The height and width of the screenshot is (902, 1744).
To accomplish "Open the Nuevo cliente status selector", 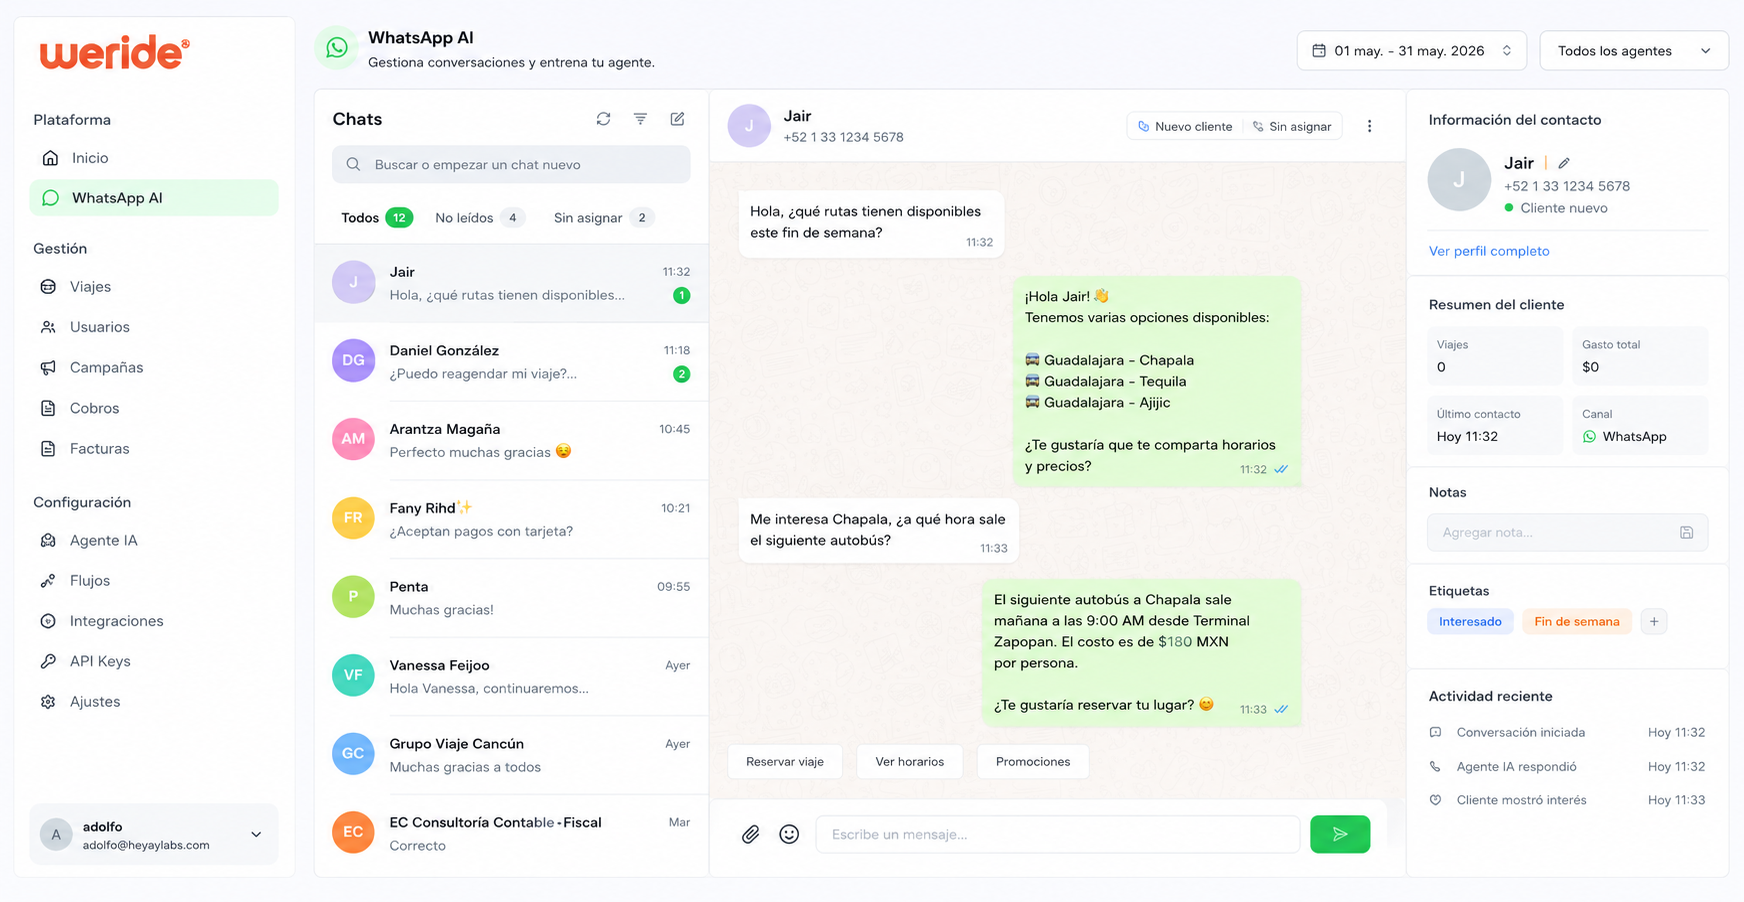I will pos(1184,126).
